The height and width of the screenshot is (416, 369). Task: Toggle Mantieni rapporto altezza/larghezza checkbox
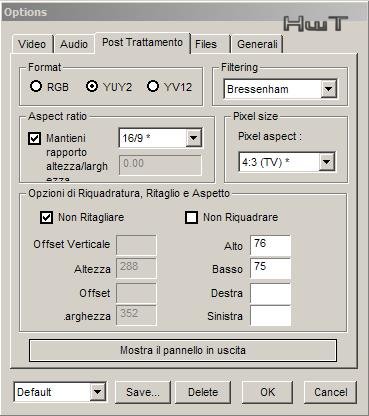[x=35, y=138]
